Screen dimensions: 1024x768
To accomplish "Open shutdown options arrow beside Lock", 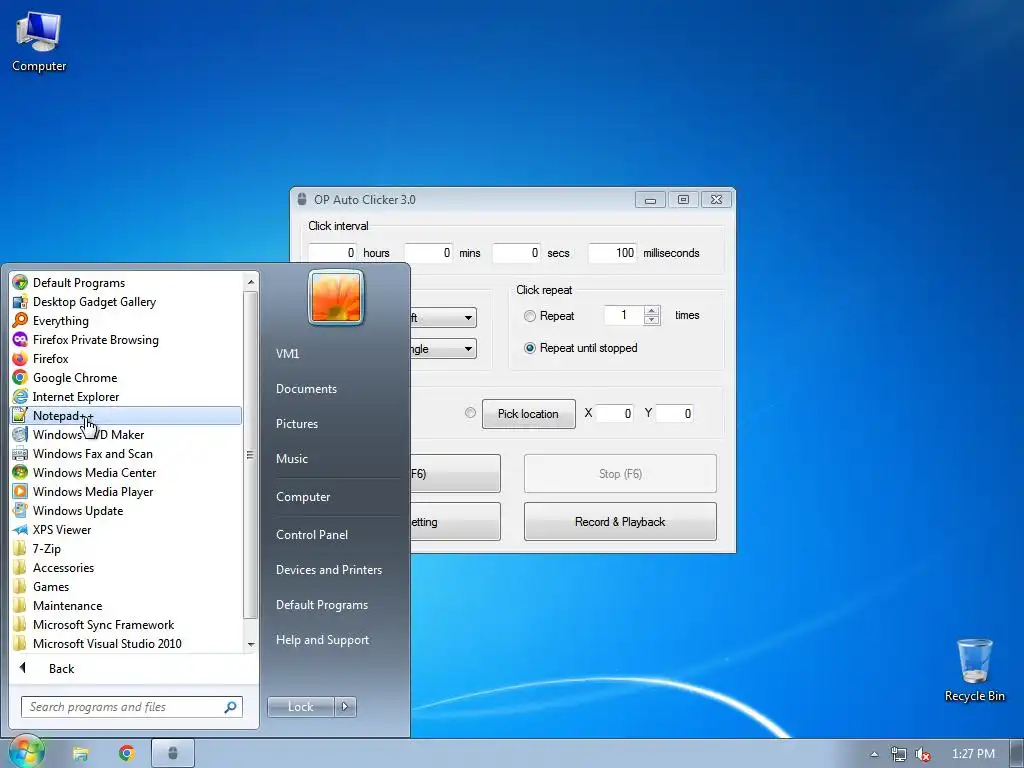I will (x=345, y=707).
